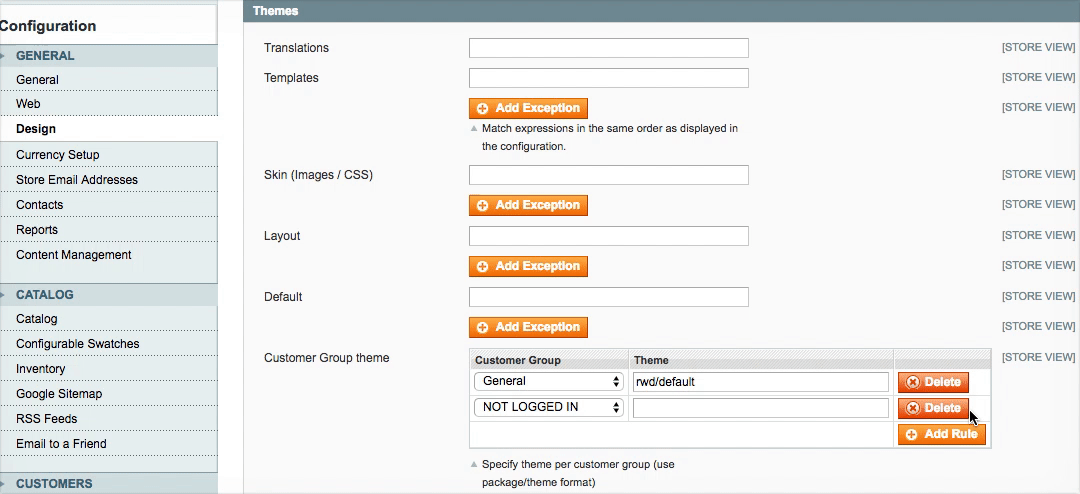Delete the General customer group rule
Screen dimensions: 1080x494
(933, 382)
